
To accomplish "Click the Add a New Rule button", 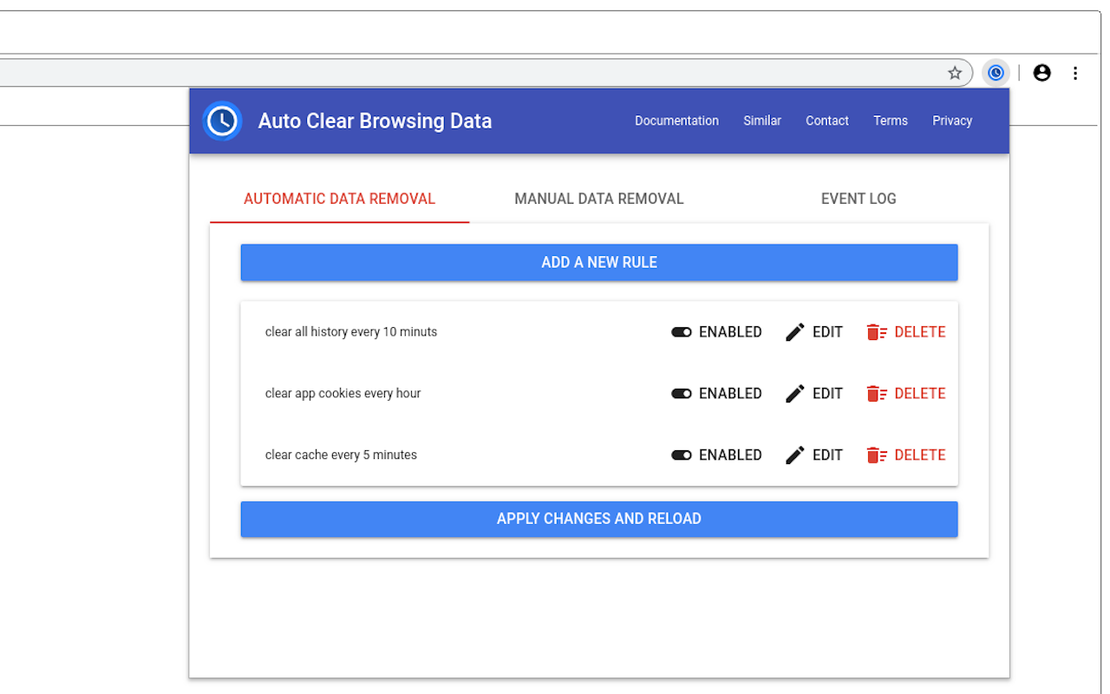I will 598,262.
